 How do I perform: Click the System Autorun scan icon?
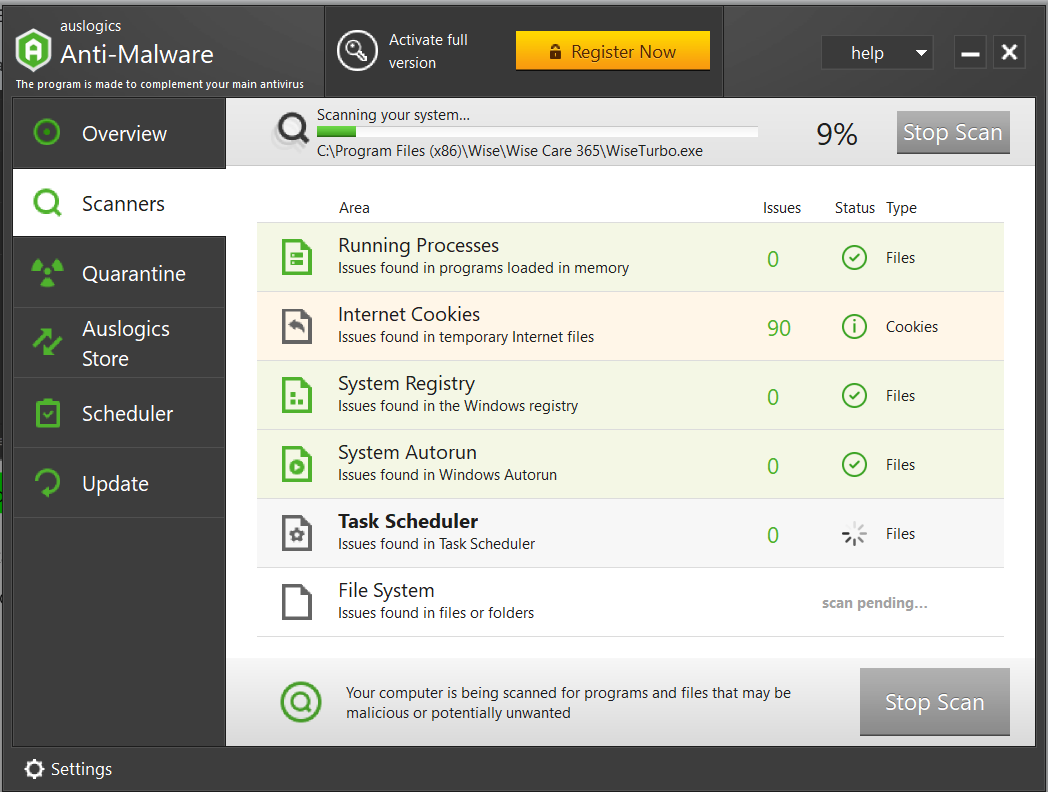[x=296, y=463]
